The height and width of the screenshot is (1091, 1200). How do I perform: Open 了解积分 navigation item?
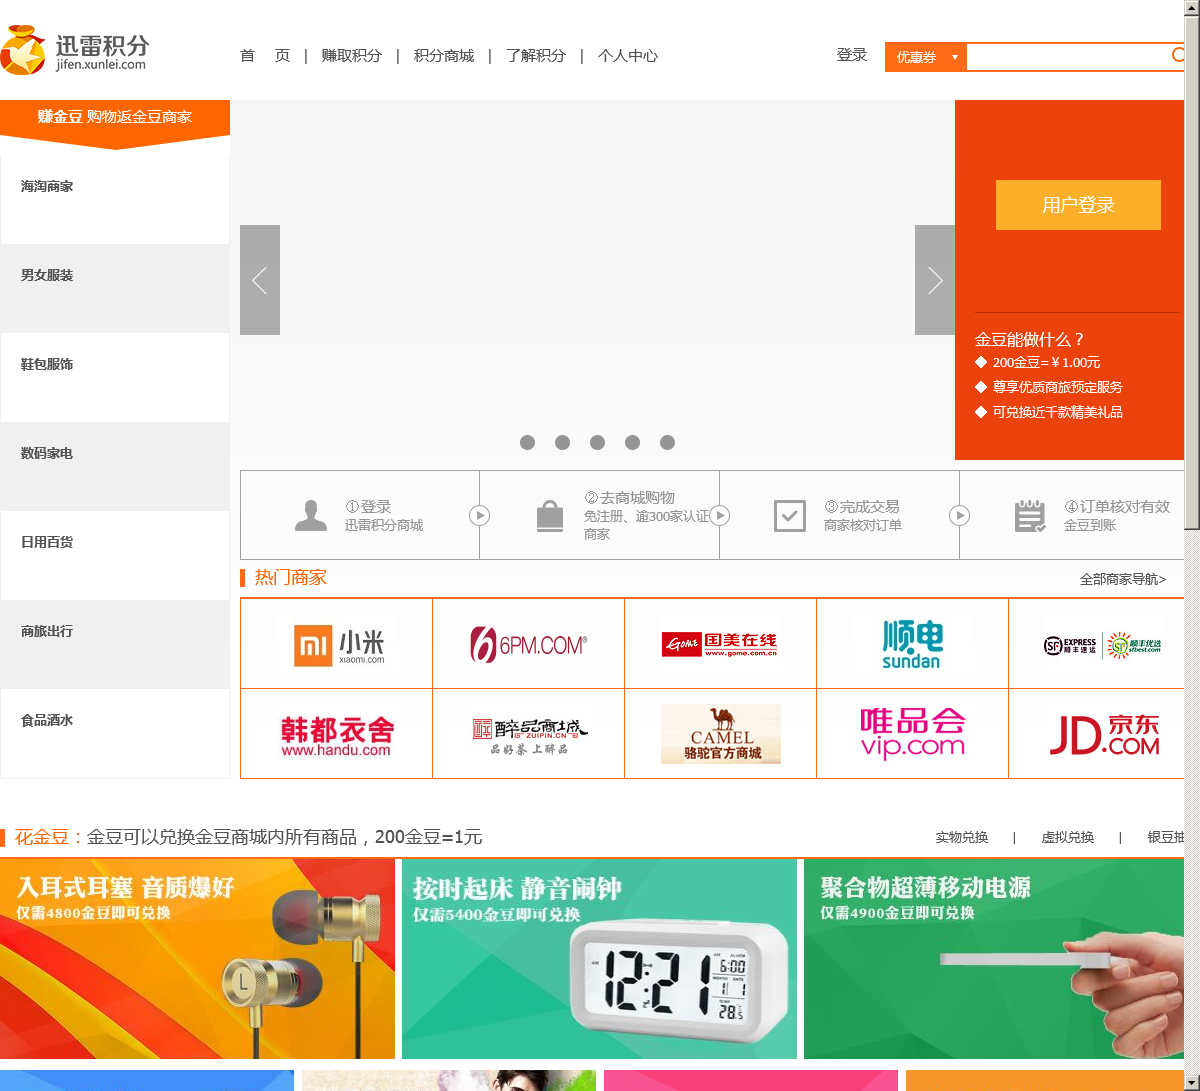coord(536,56)
